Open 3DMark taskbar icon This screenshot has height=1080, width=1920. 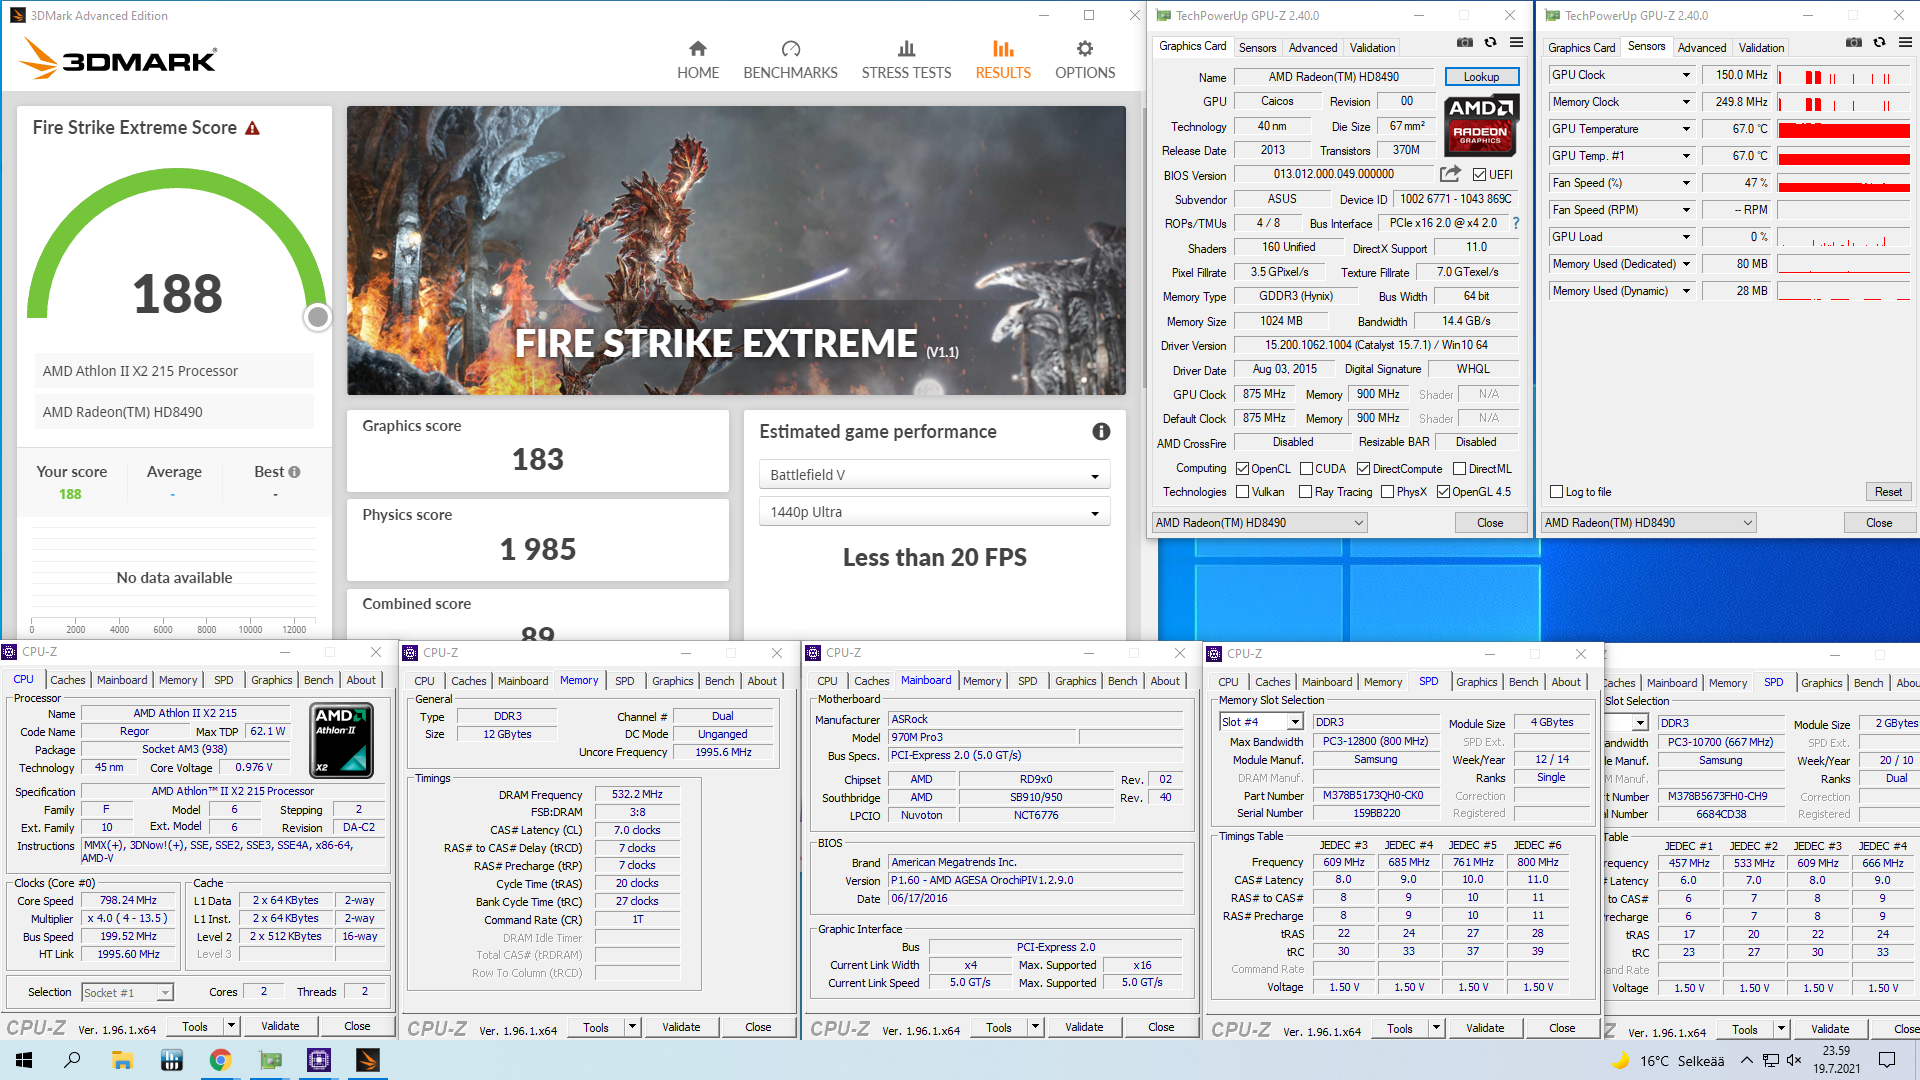(x=368, y=1060)
